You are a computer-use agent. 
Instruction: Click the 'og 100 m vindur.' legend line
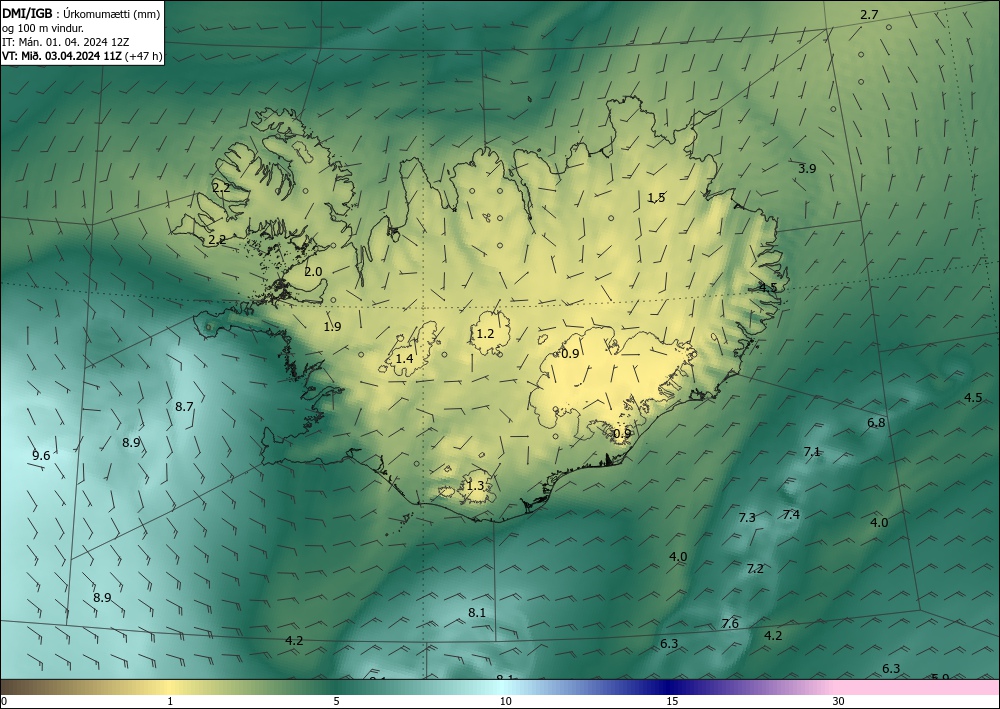point(43,28)
